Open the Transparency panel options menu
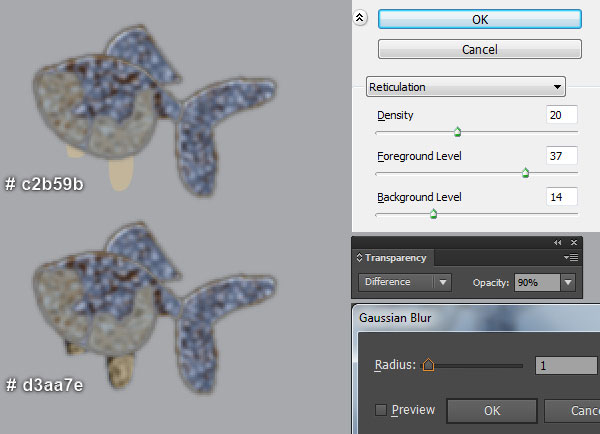 click(x=571, y=258)
